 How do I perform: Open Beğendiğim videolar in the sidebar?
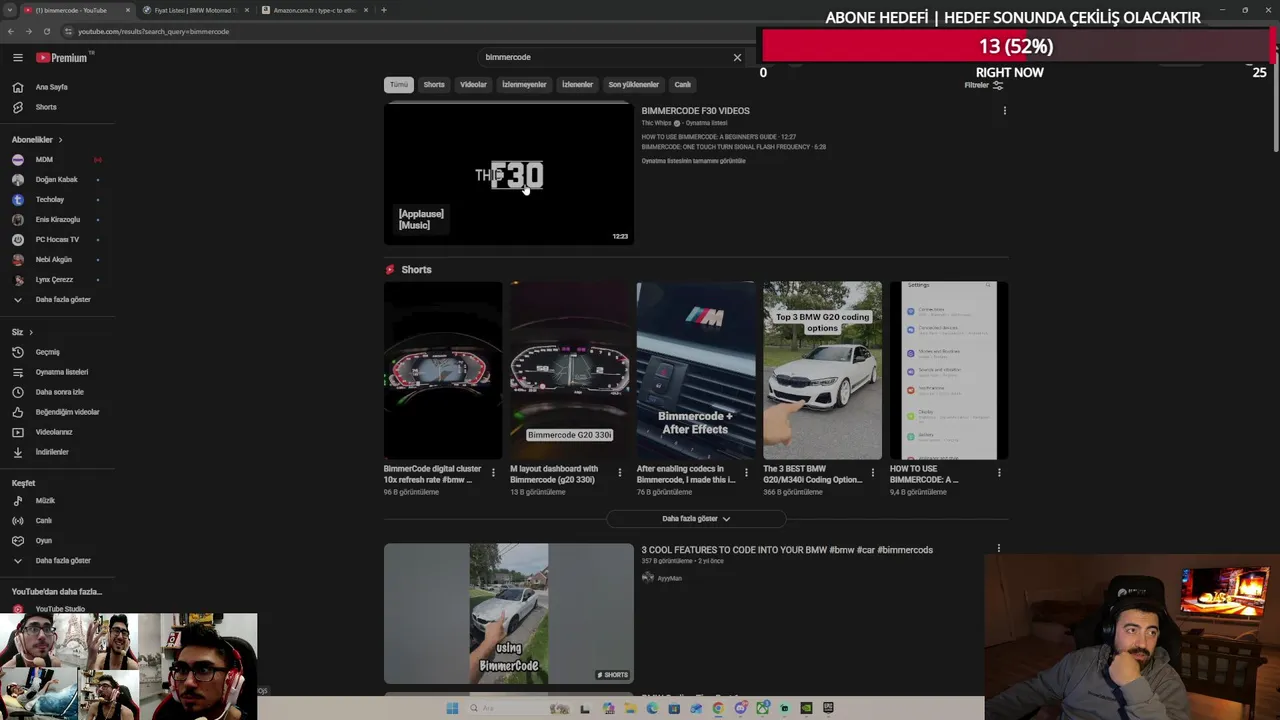coord(67,412)
